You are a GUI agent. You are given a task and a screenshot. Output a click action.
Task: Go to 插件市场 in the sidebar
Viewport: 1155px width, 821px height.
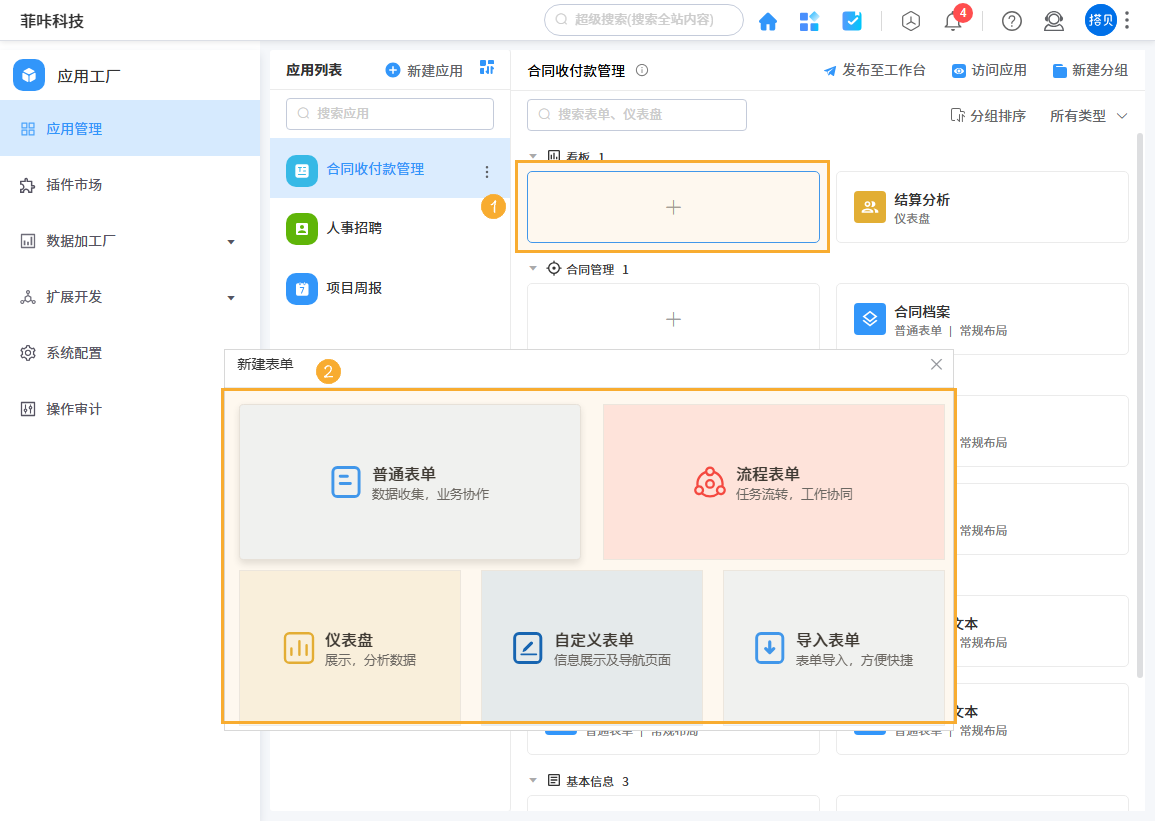75,184
